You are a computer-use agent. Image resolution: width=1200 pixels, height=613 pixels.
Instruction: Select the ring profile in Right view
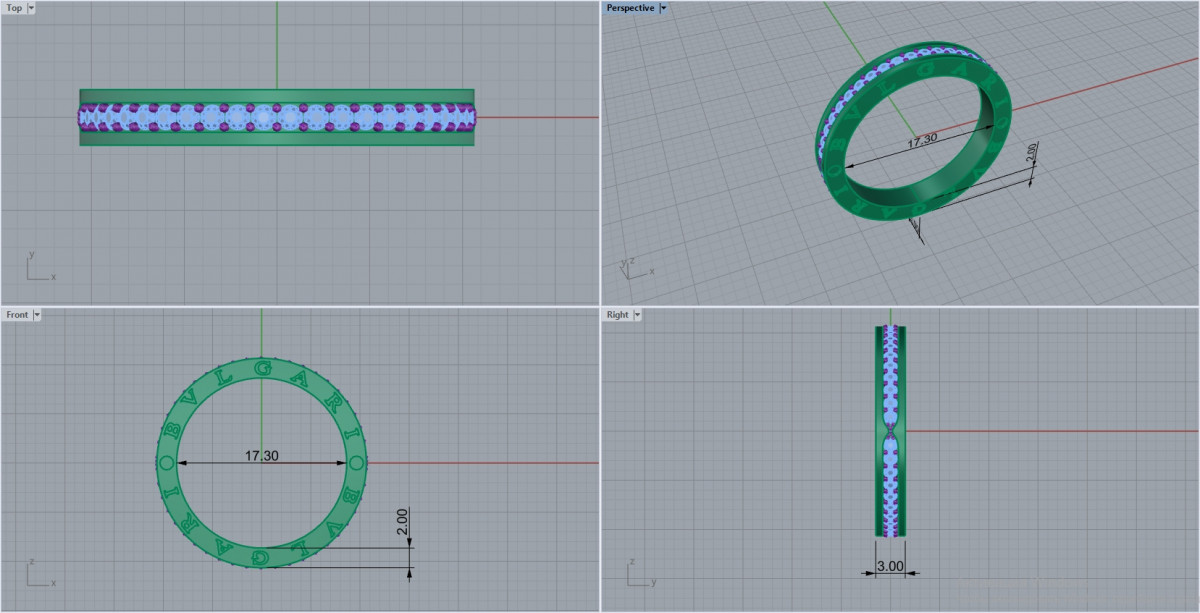[x=890, y=431]
